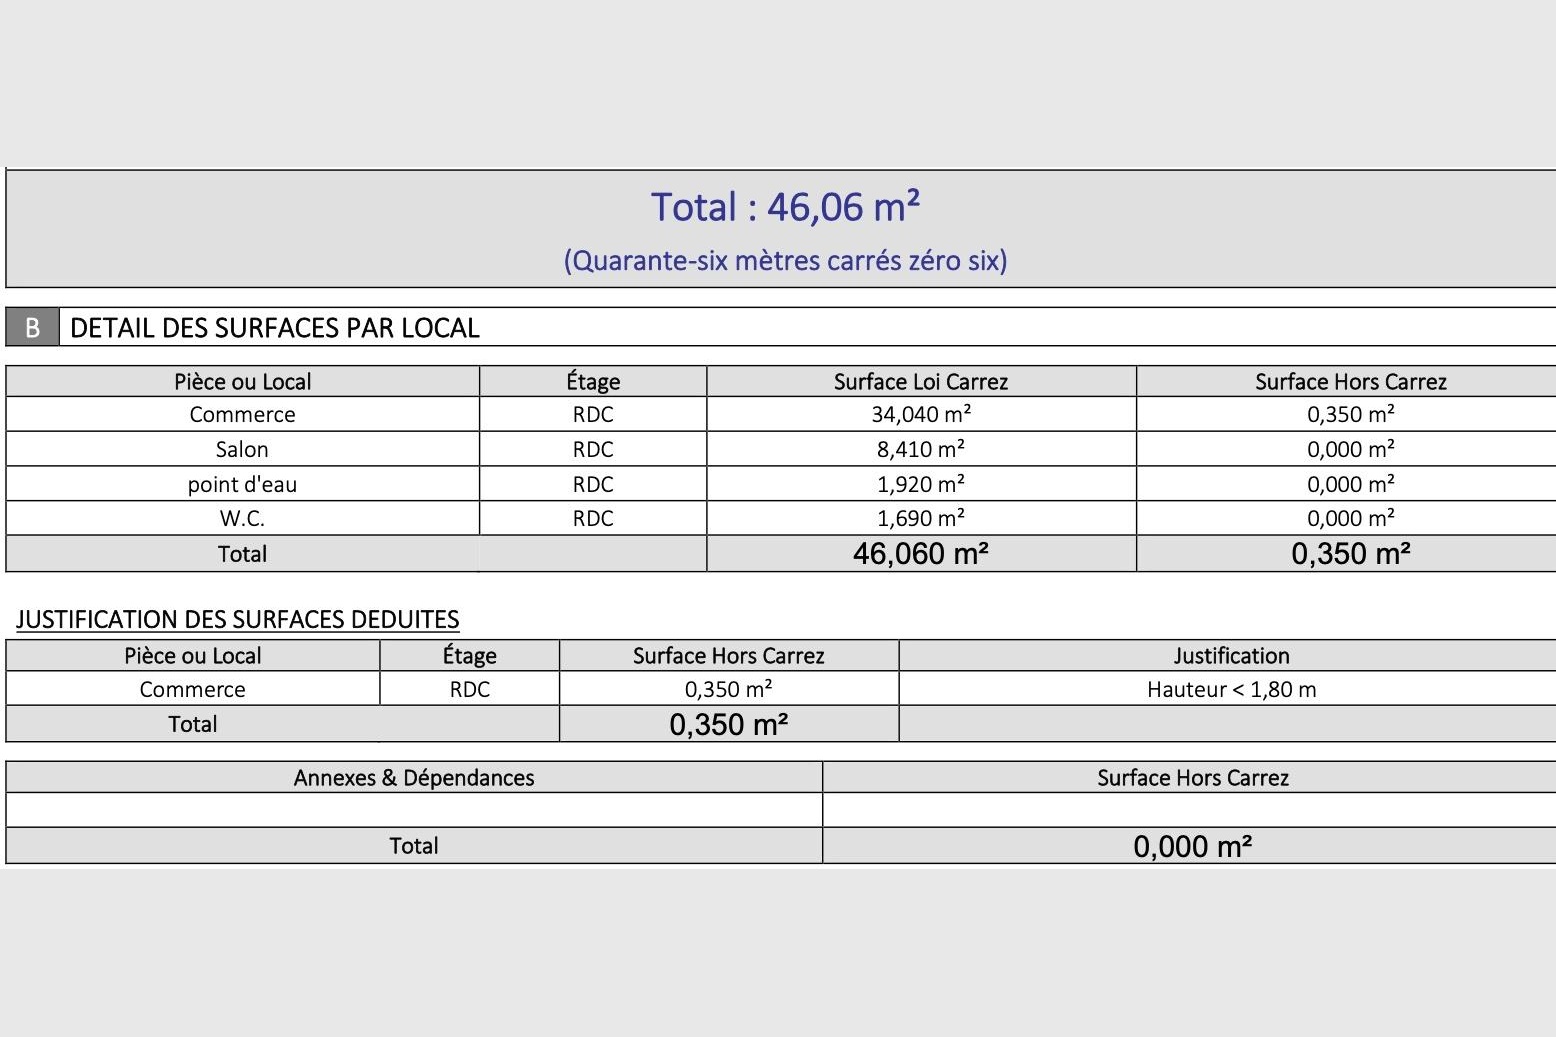The width and height of the screenshot is (1556, 1037).
Task: Select the Étage column header in detail table
Action: pyautogui.click(x=593, y=381)
